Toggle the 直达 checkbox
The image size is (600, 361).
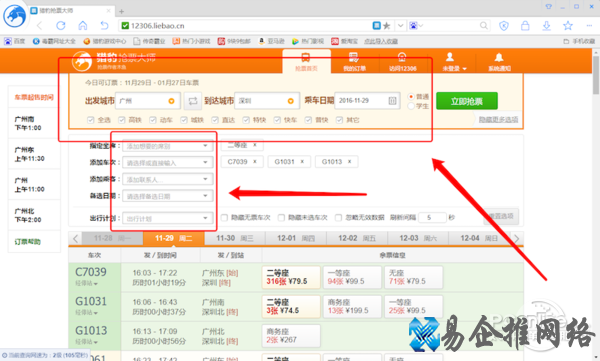[x=215, y=120]
